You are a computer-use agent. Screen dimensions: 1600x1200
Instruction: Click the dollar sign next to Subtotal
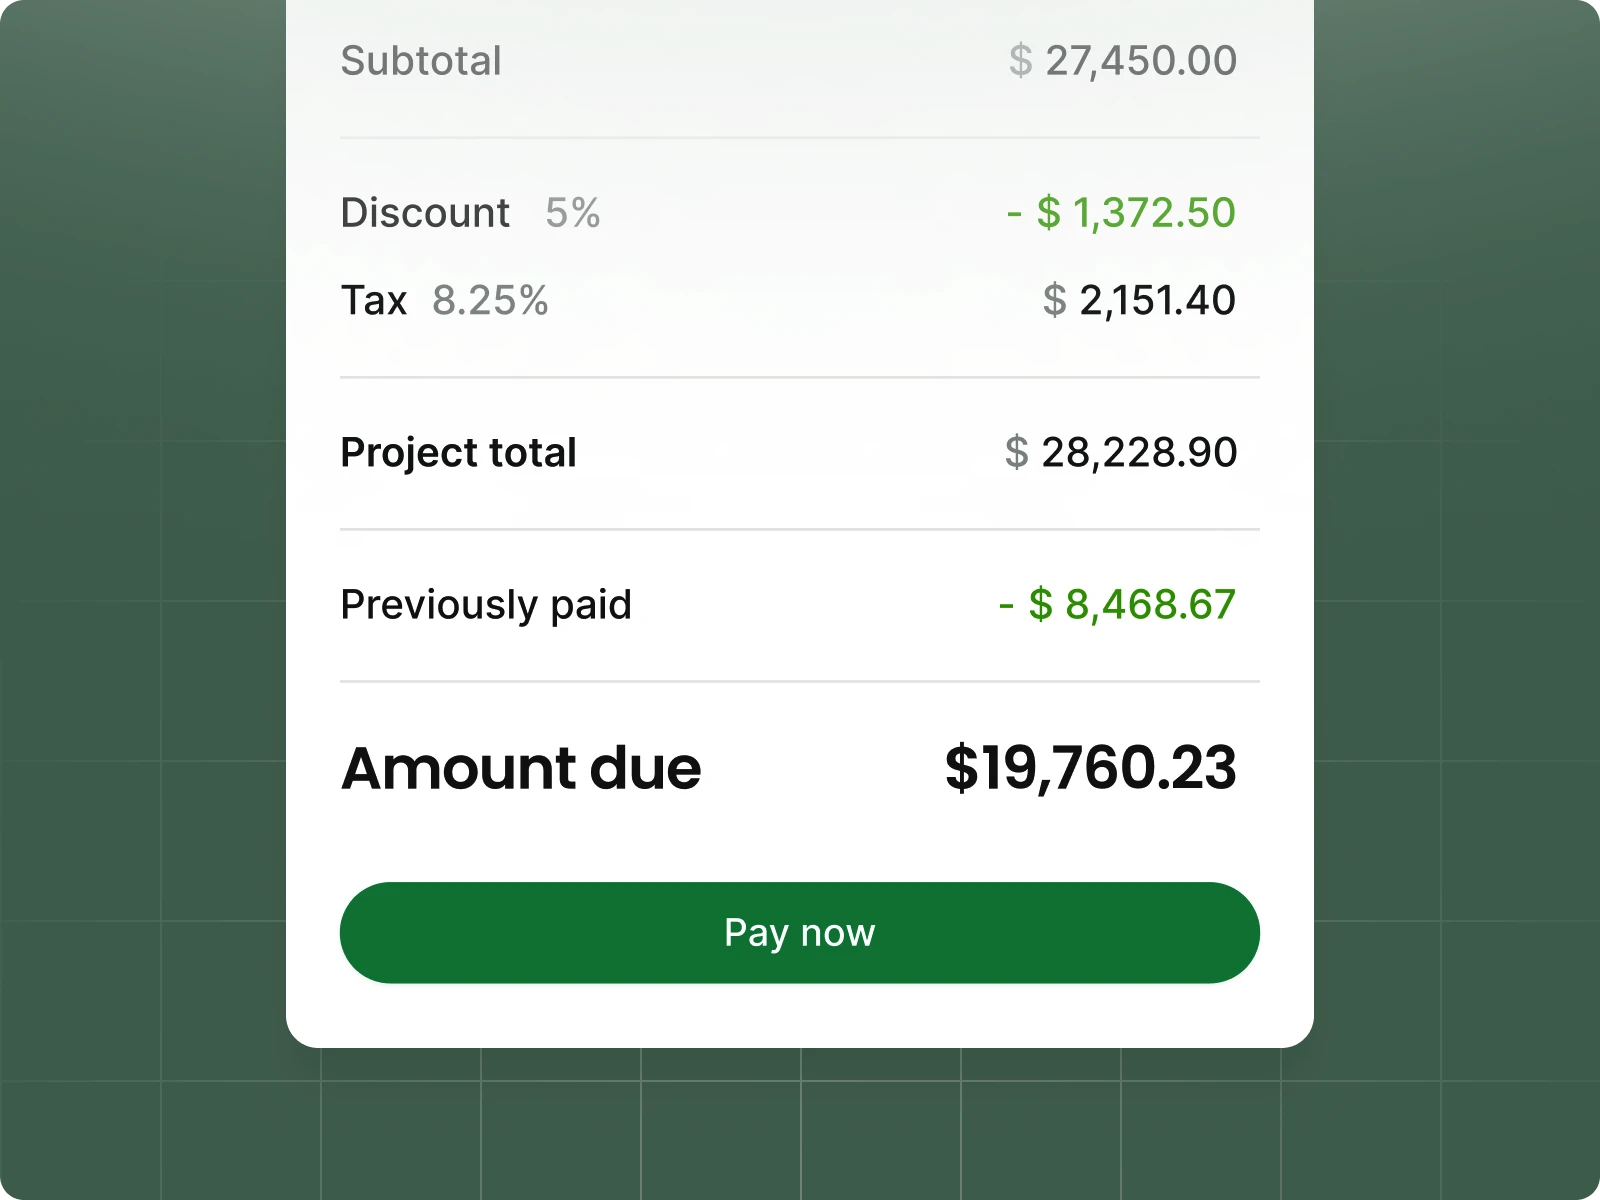coord(1022,61)
